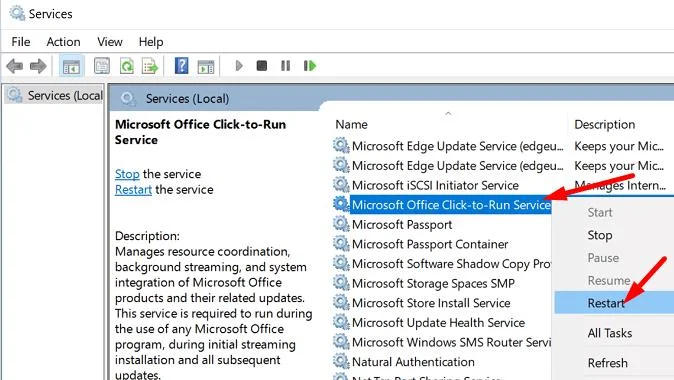Click Services icon in the title bar
Viewport: 674px width, 380px height.
(17, 13)
